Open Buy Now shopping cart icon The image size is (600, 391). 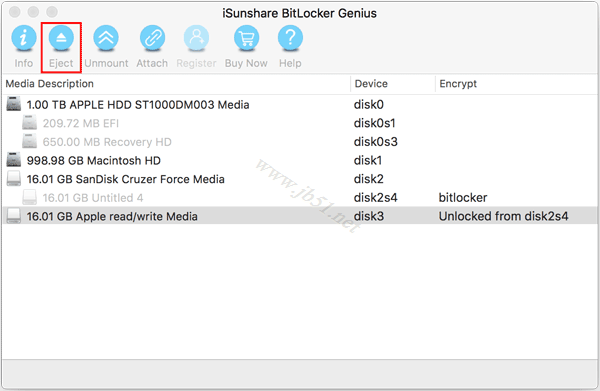click(x=246, y=38)
